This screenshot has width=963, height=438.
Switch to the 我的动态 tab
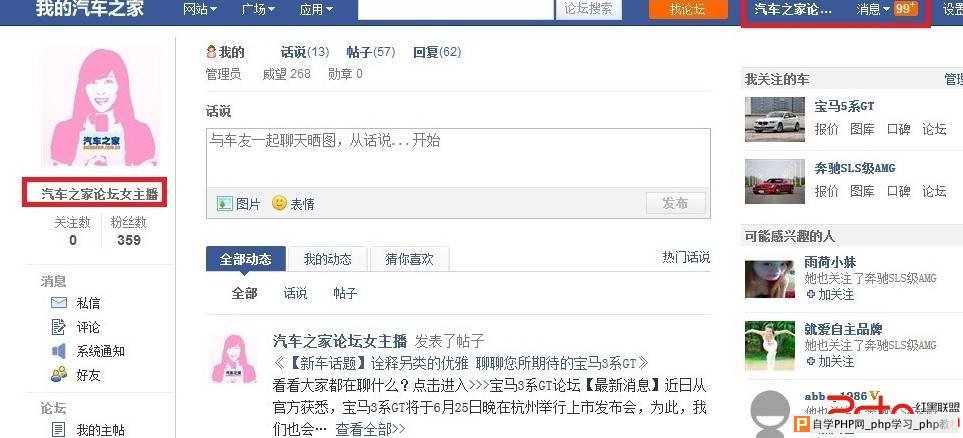[327, 259]
